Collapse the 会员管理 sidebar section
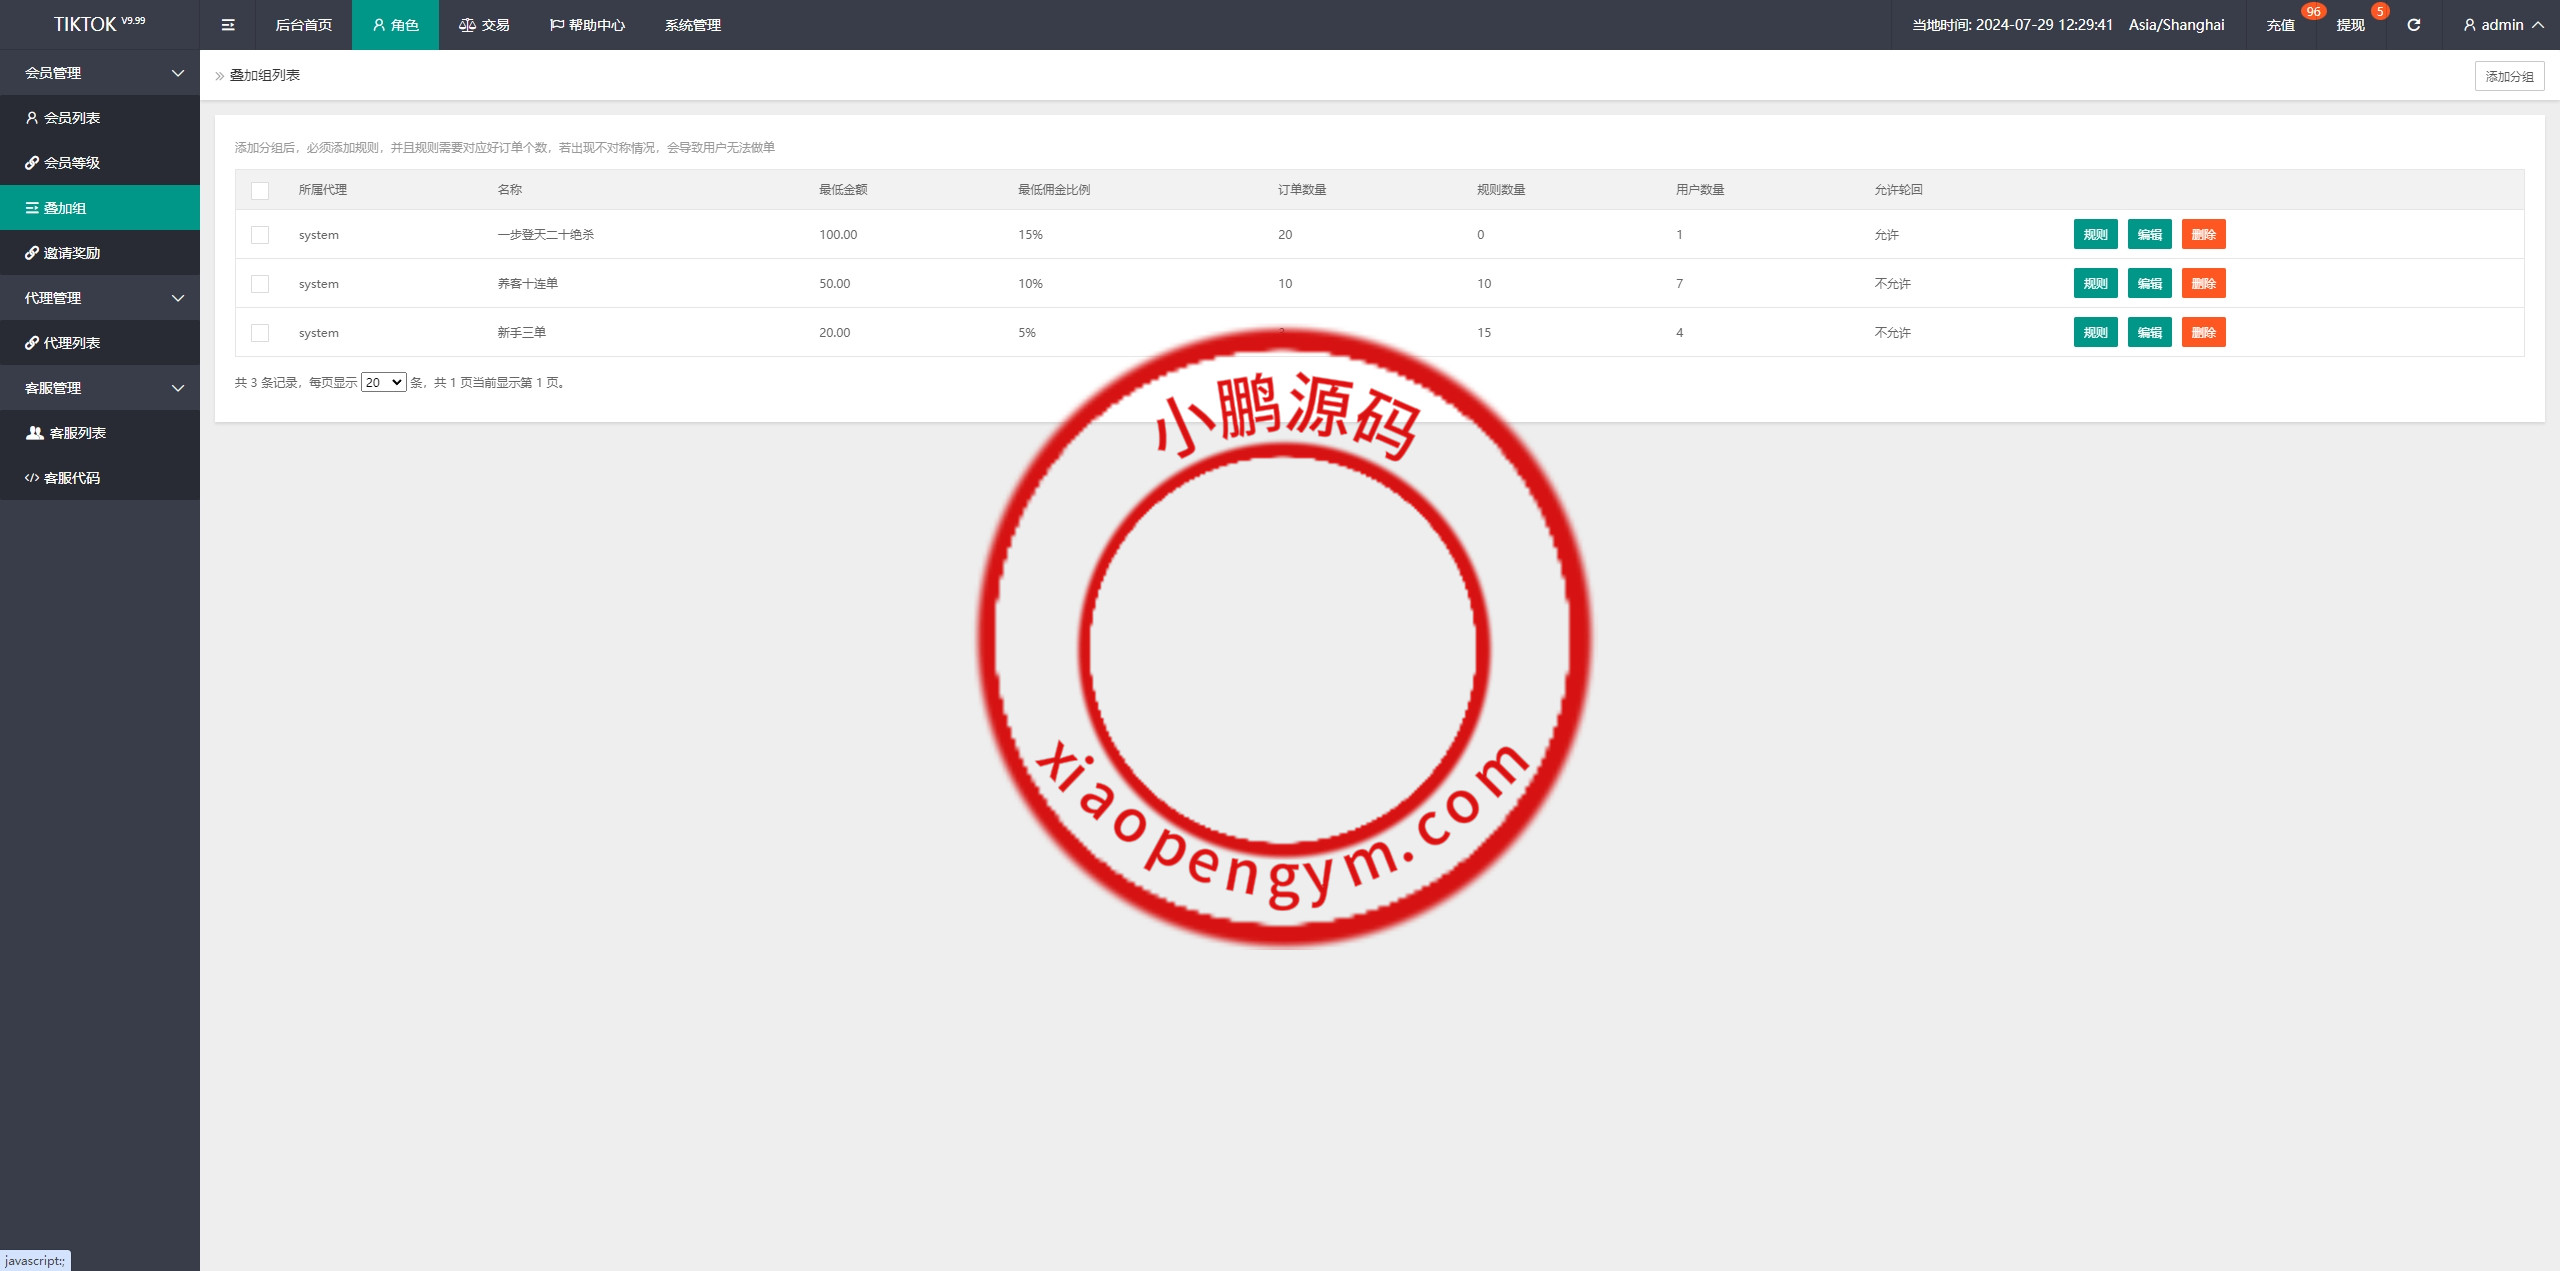2560x1271 pixels. click(100, 73)
